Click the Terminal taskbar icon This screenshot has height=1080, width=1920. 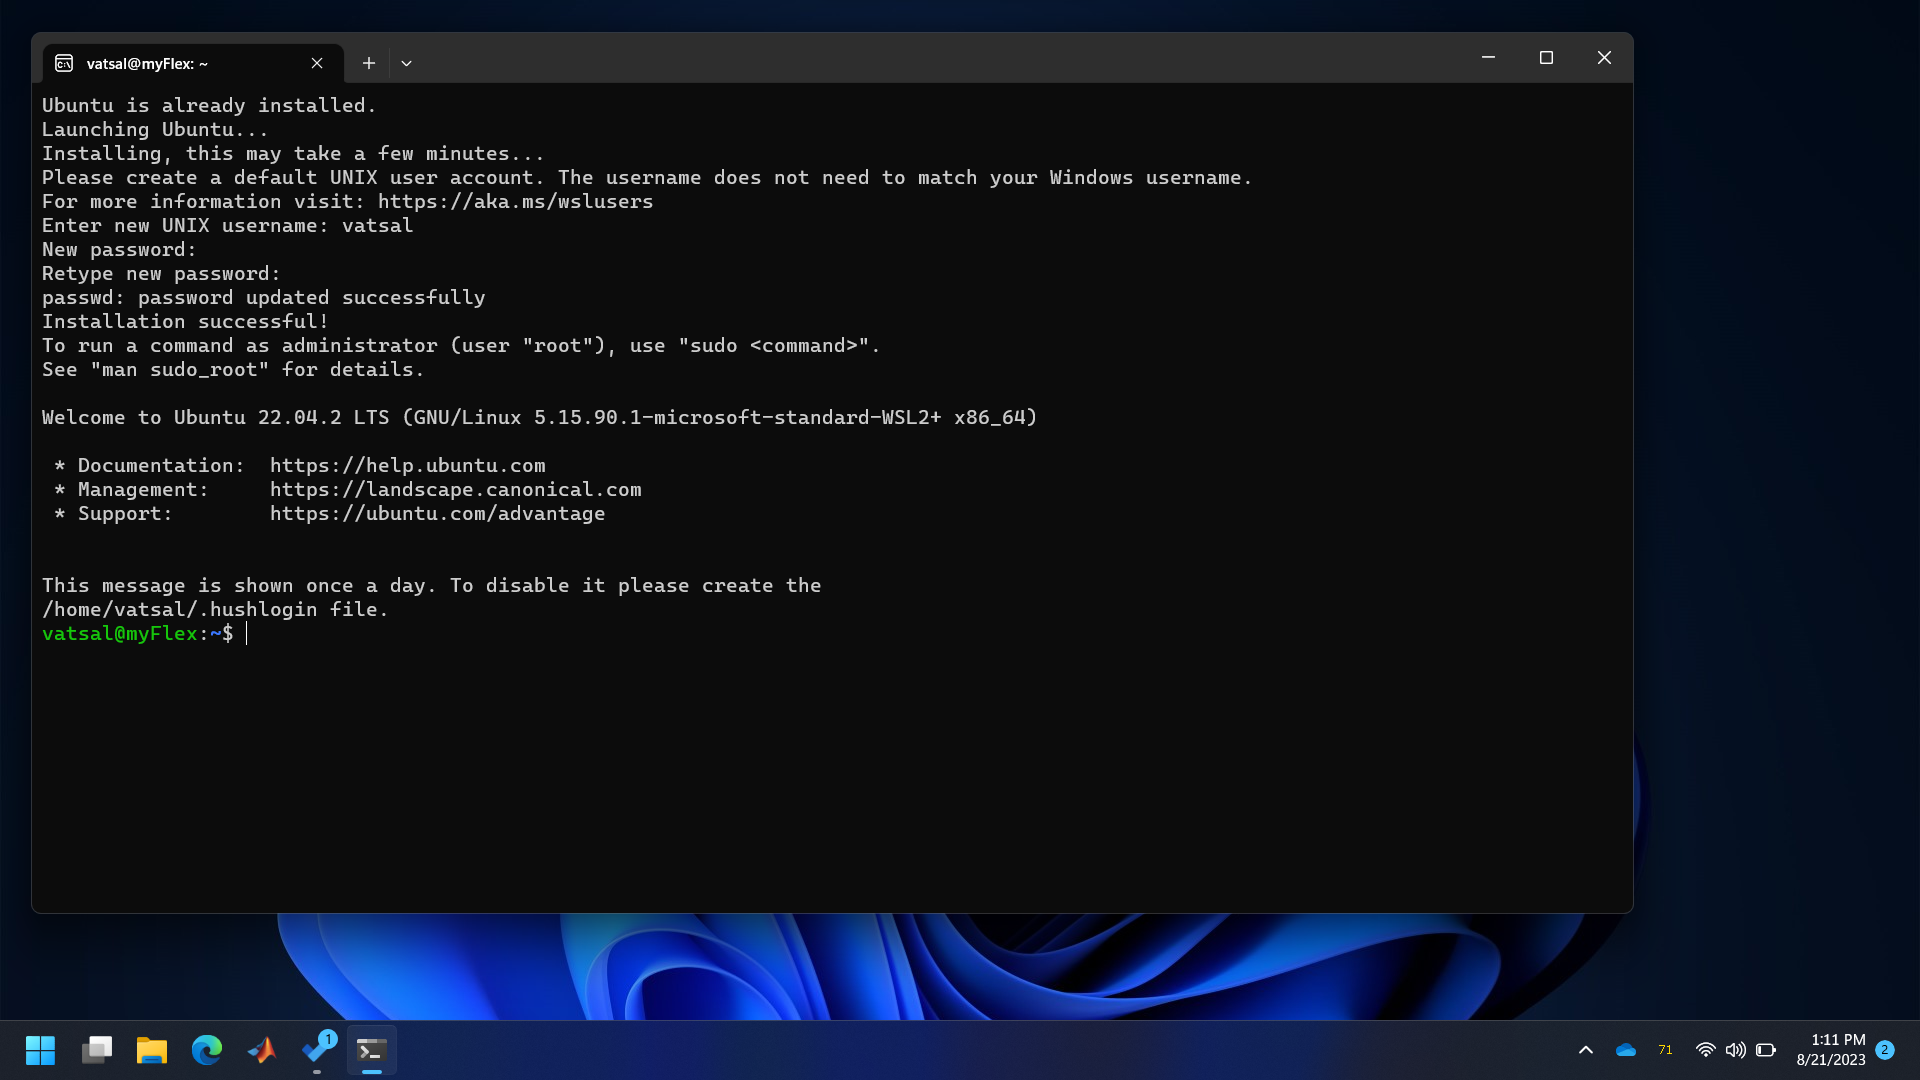coord(372,1050)
